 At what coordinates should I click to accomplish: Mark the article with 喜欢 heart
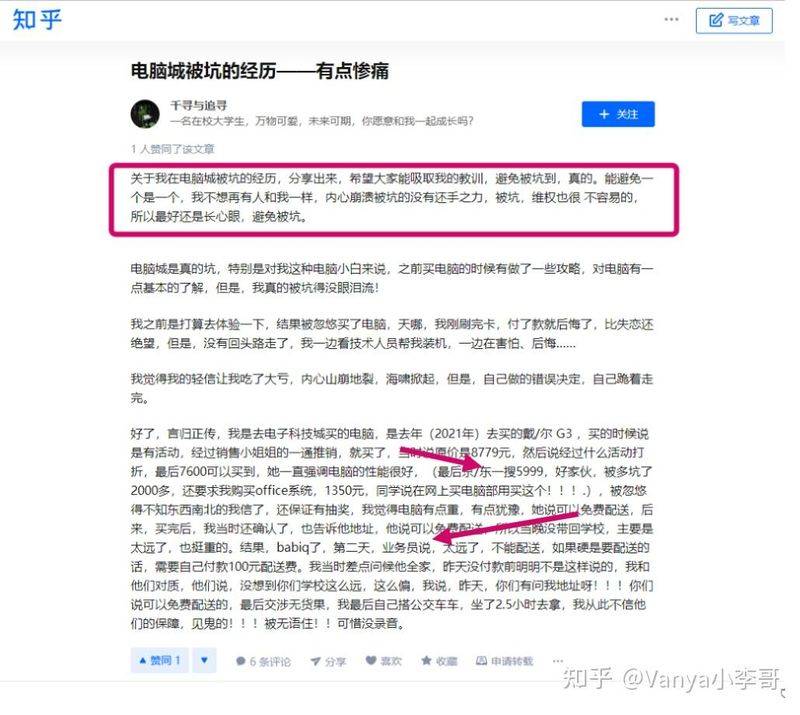(x=384, y=661)
